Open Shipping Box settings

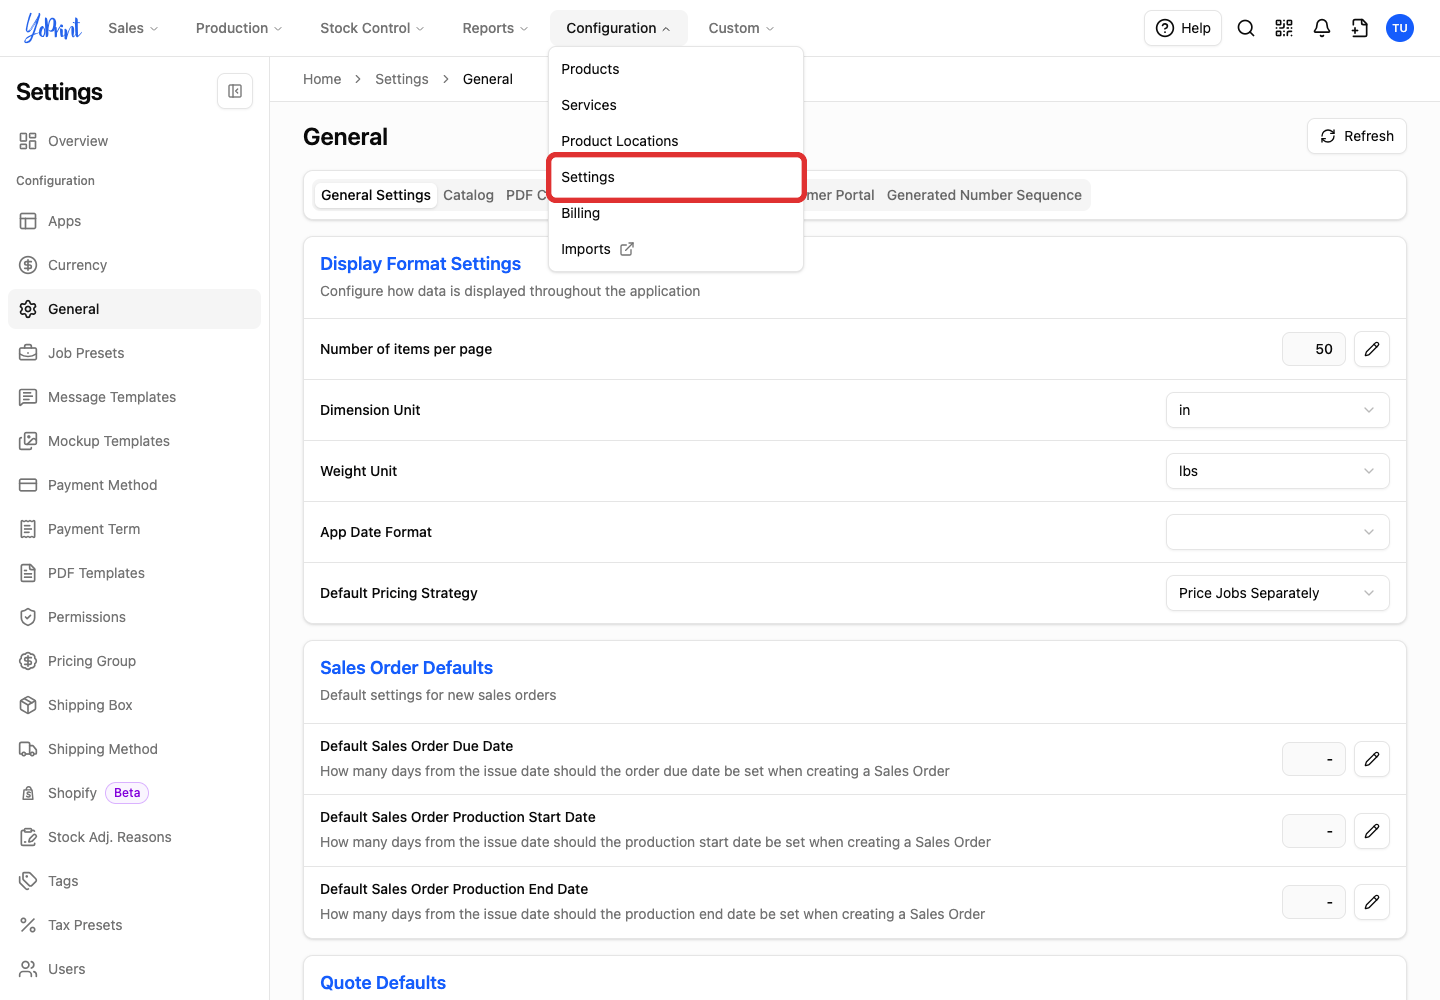pyautogui.click(x=134, y=705)
